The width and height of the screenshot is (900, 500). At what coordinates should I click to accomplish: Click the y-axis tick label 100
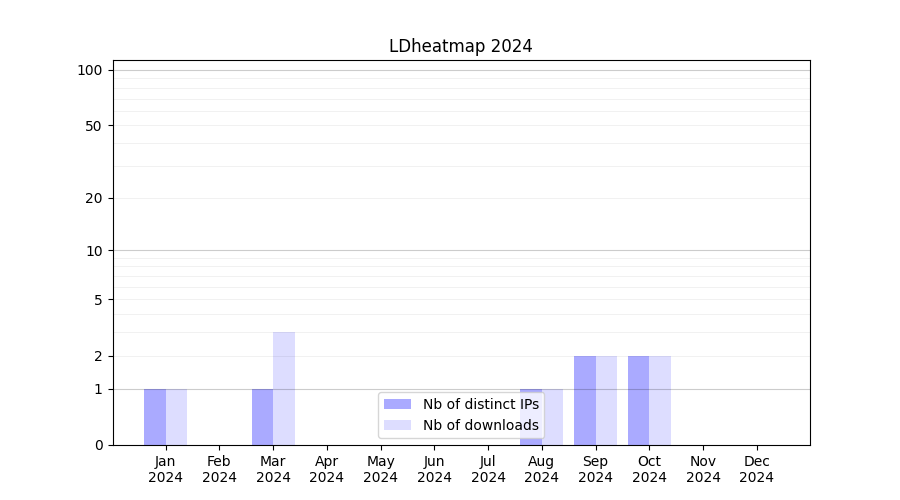(x=90, y=70)
